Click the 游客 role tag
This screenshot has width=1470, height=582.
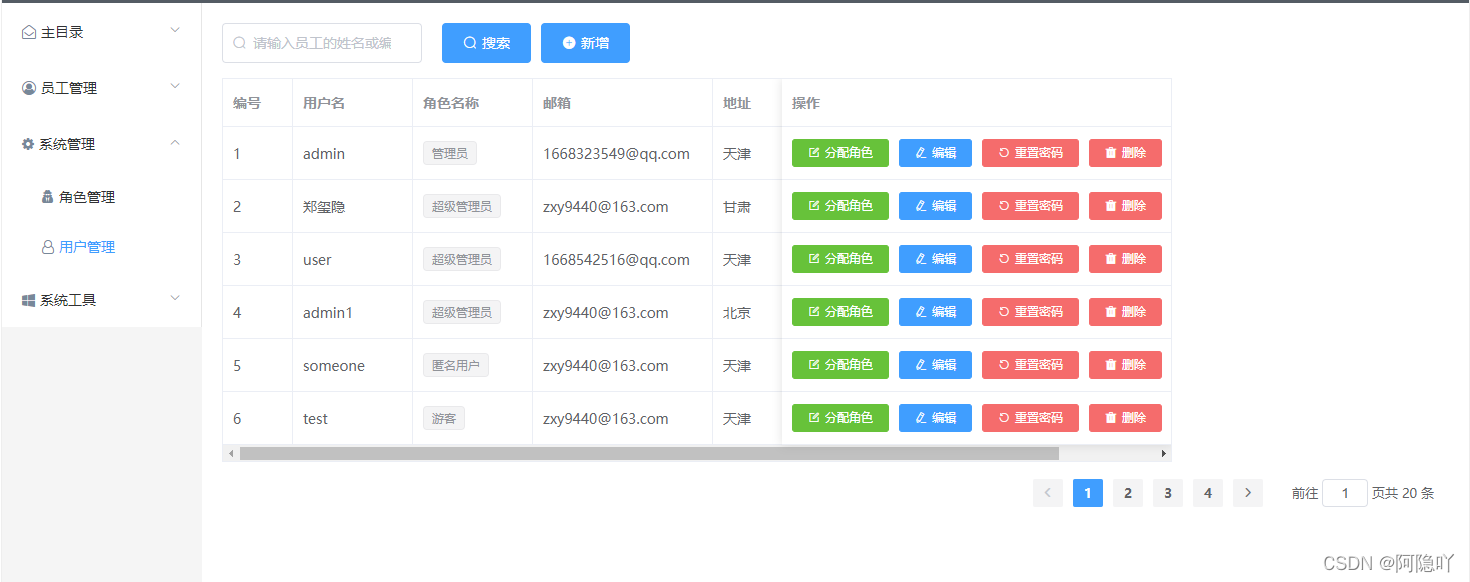click(x=444, y=418)
